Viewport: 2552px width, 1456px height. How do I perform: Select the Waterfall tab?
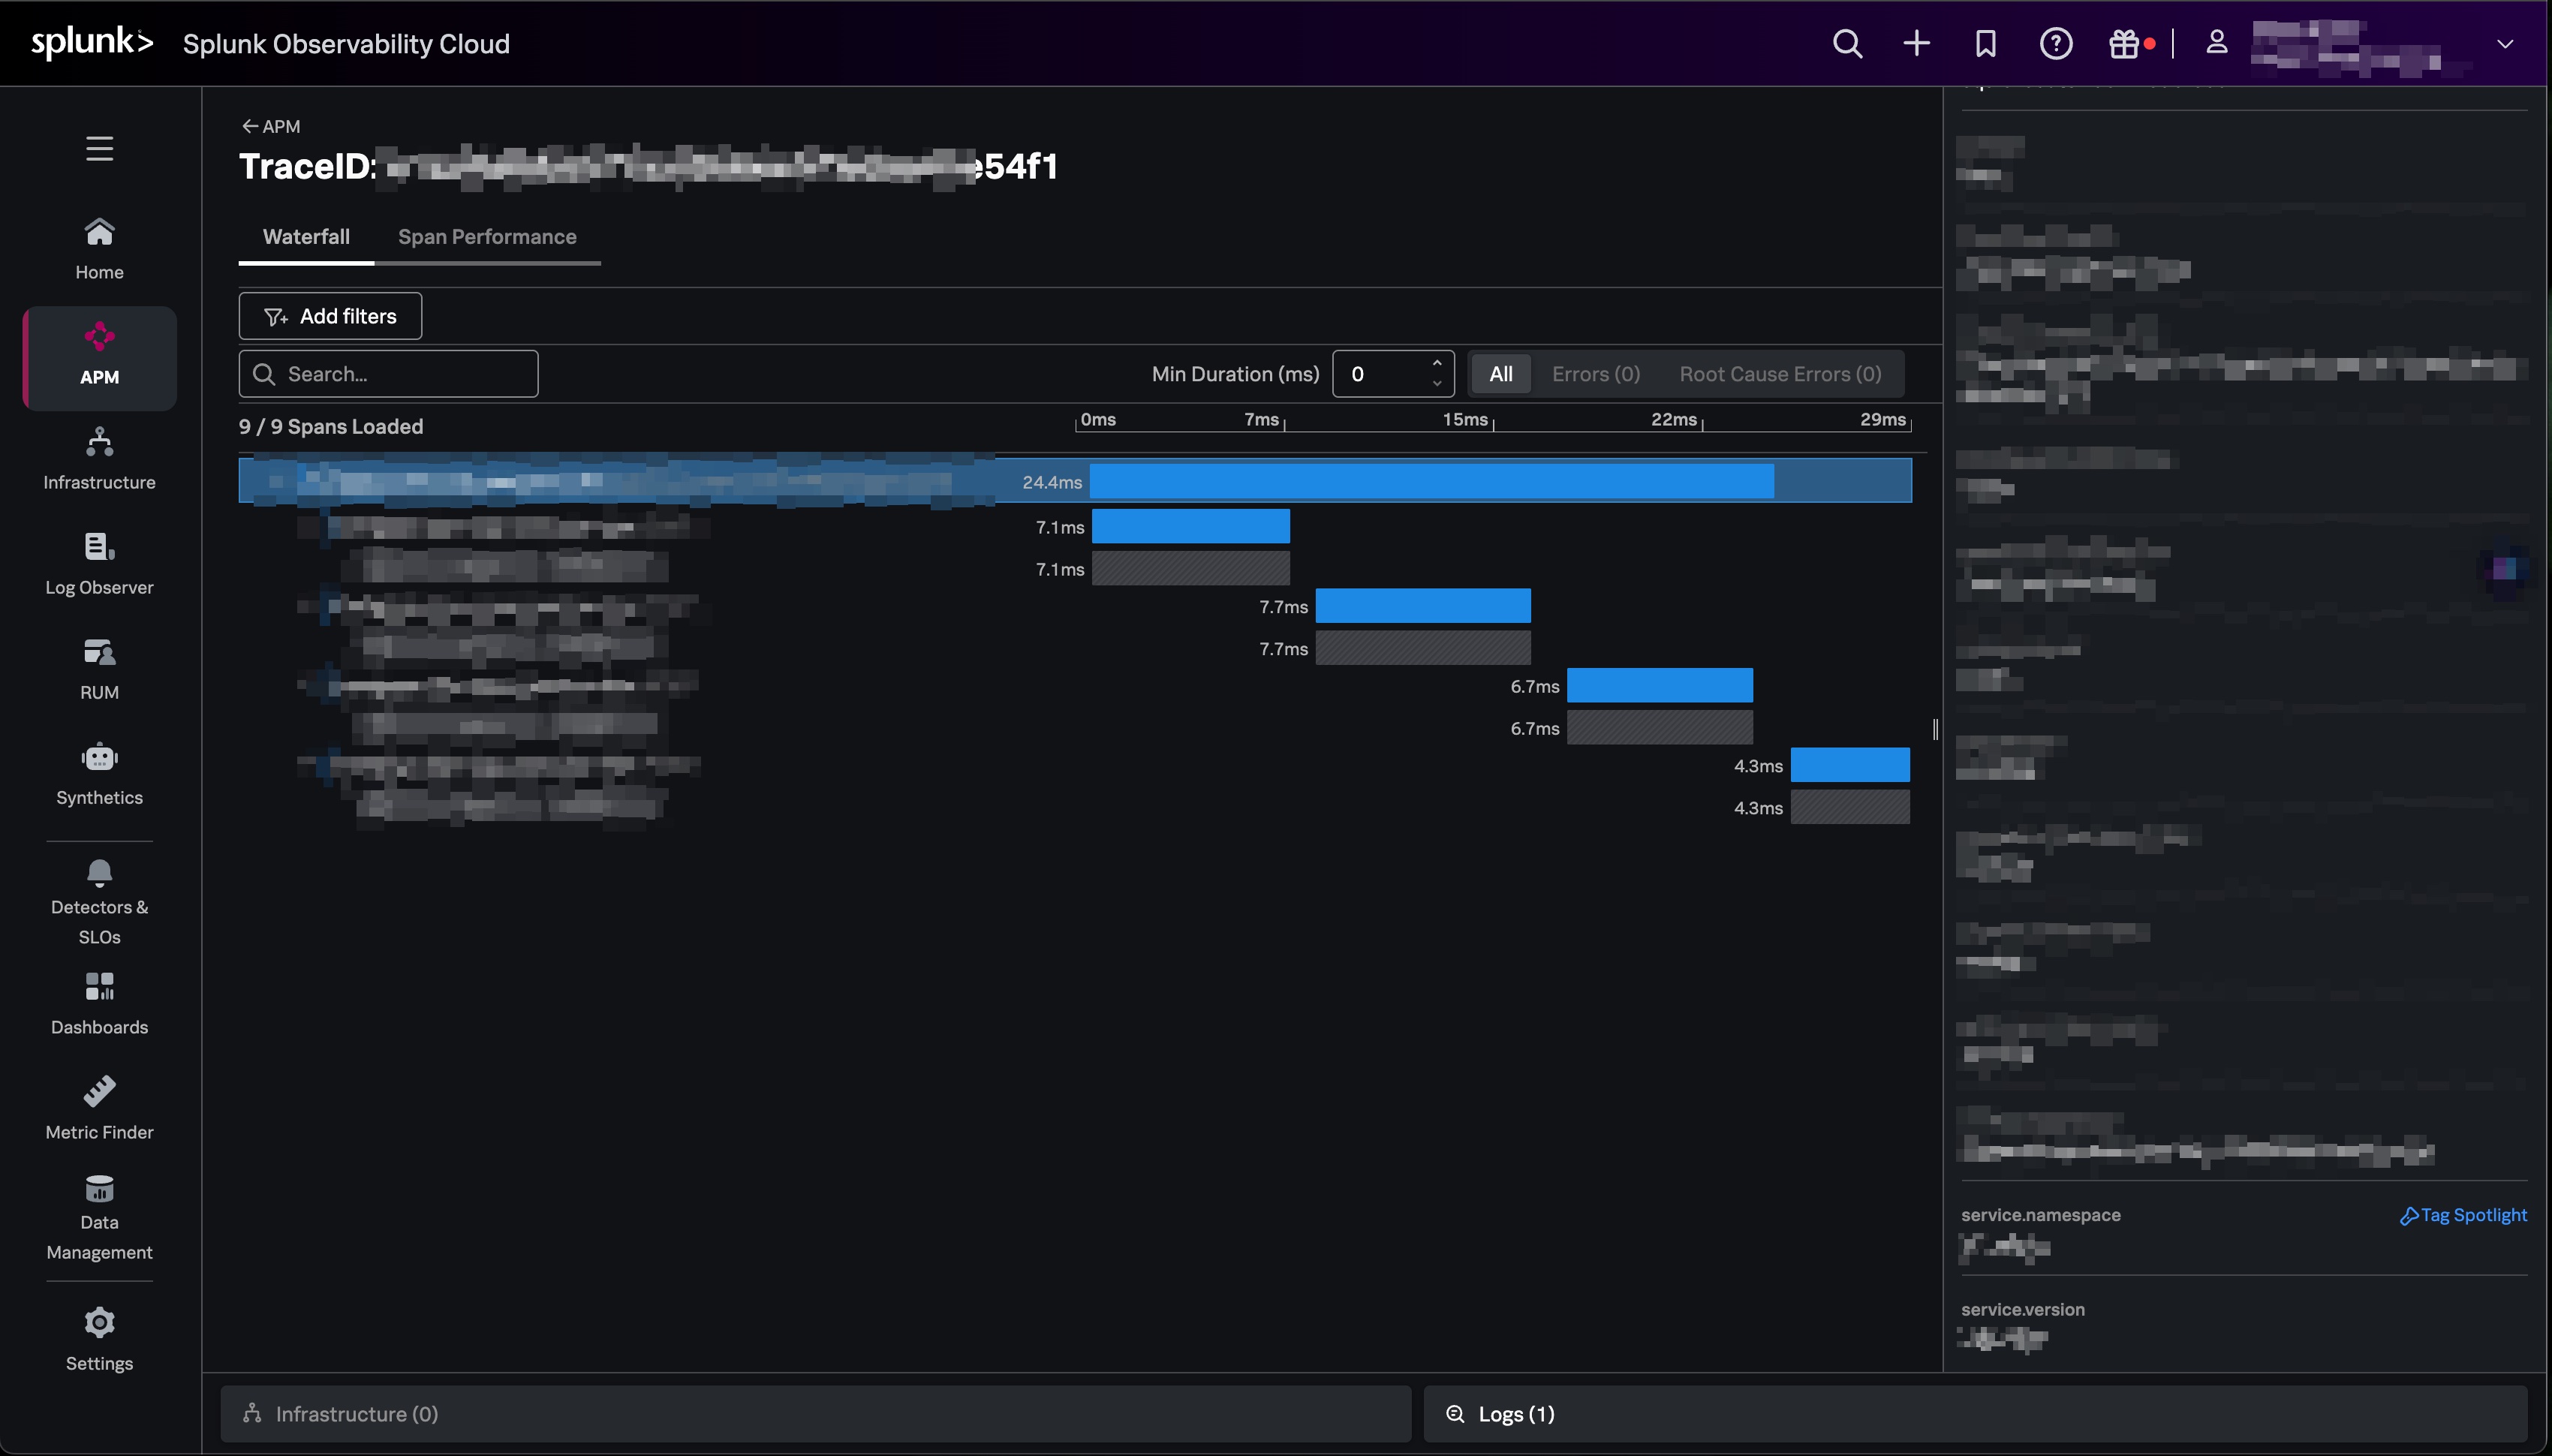(306, 237)
